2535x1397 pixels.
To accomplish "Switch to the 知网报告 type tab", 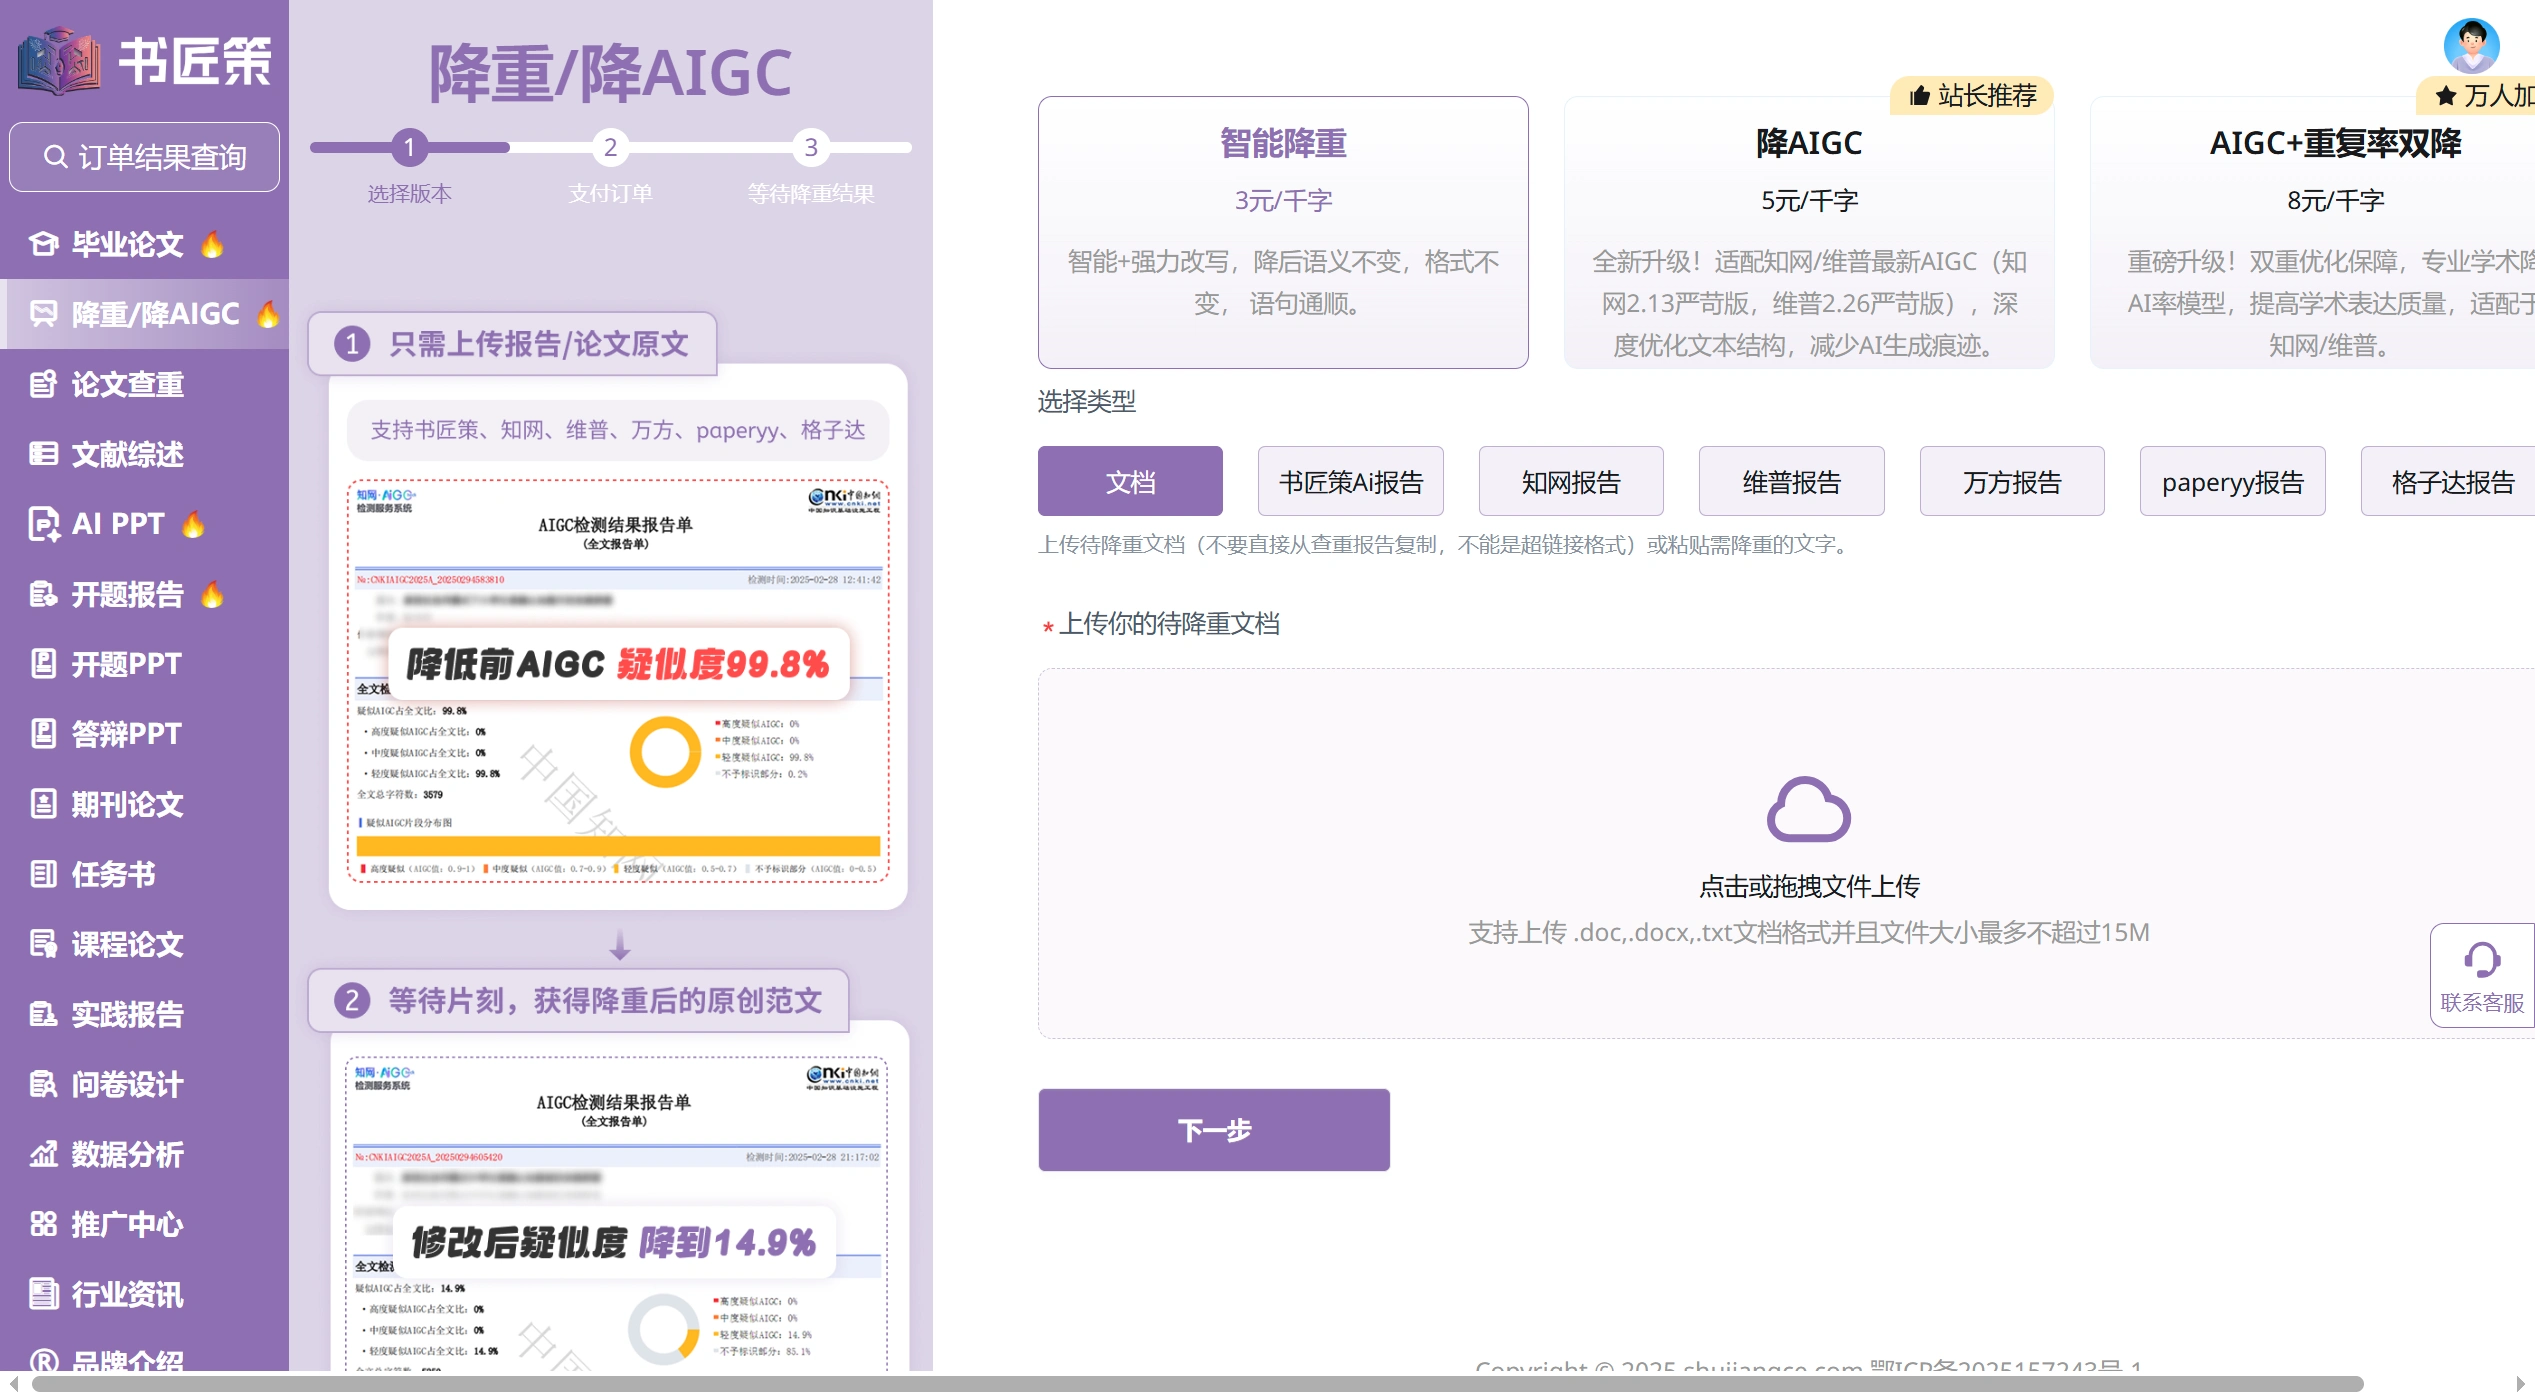I will tap(1570, 481).
